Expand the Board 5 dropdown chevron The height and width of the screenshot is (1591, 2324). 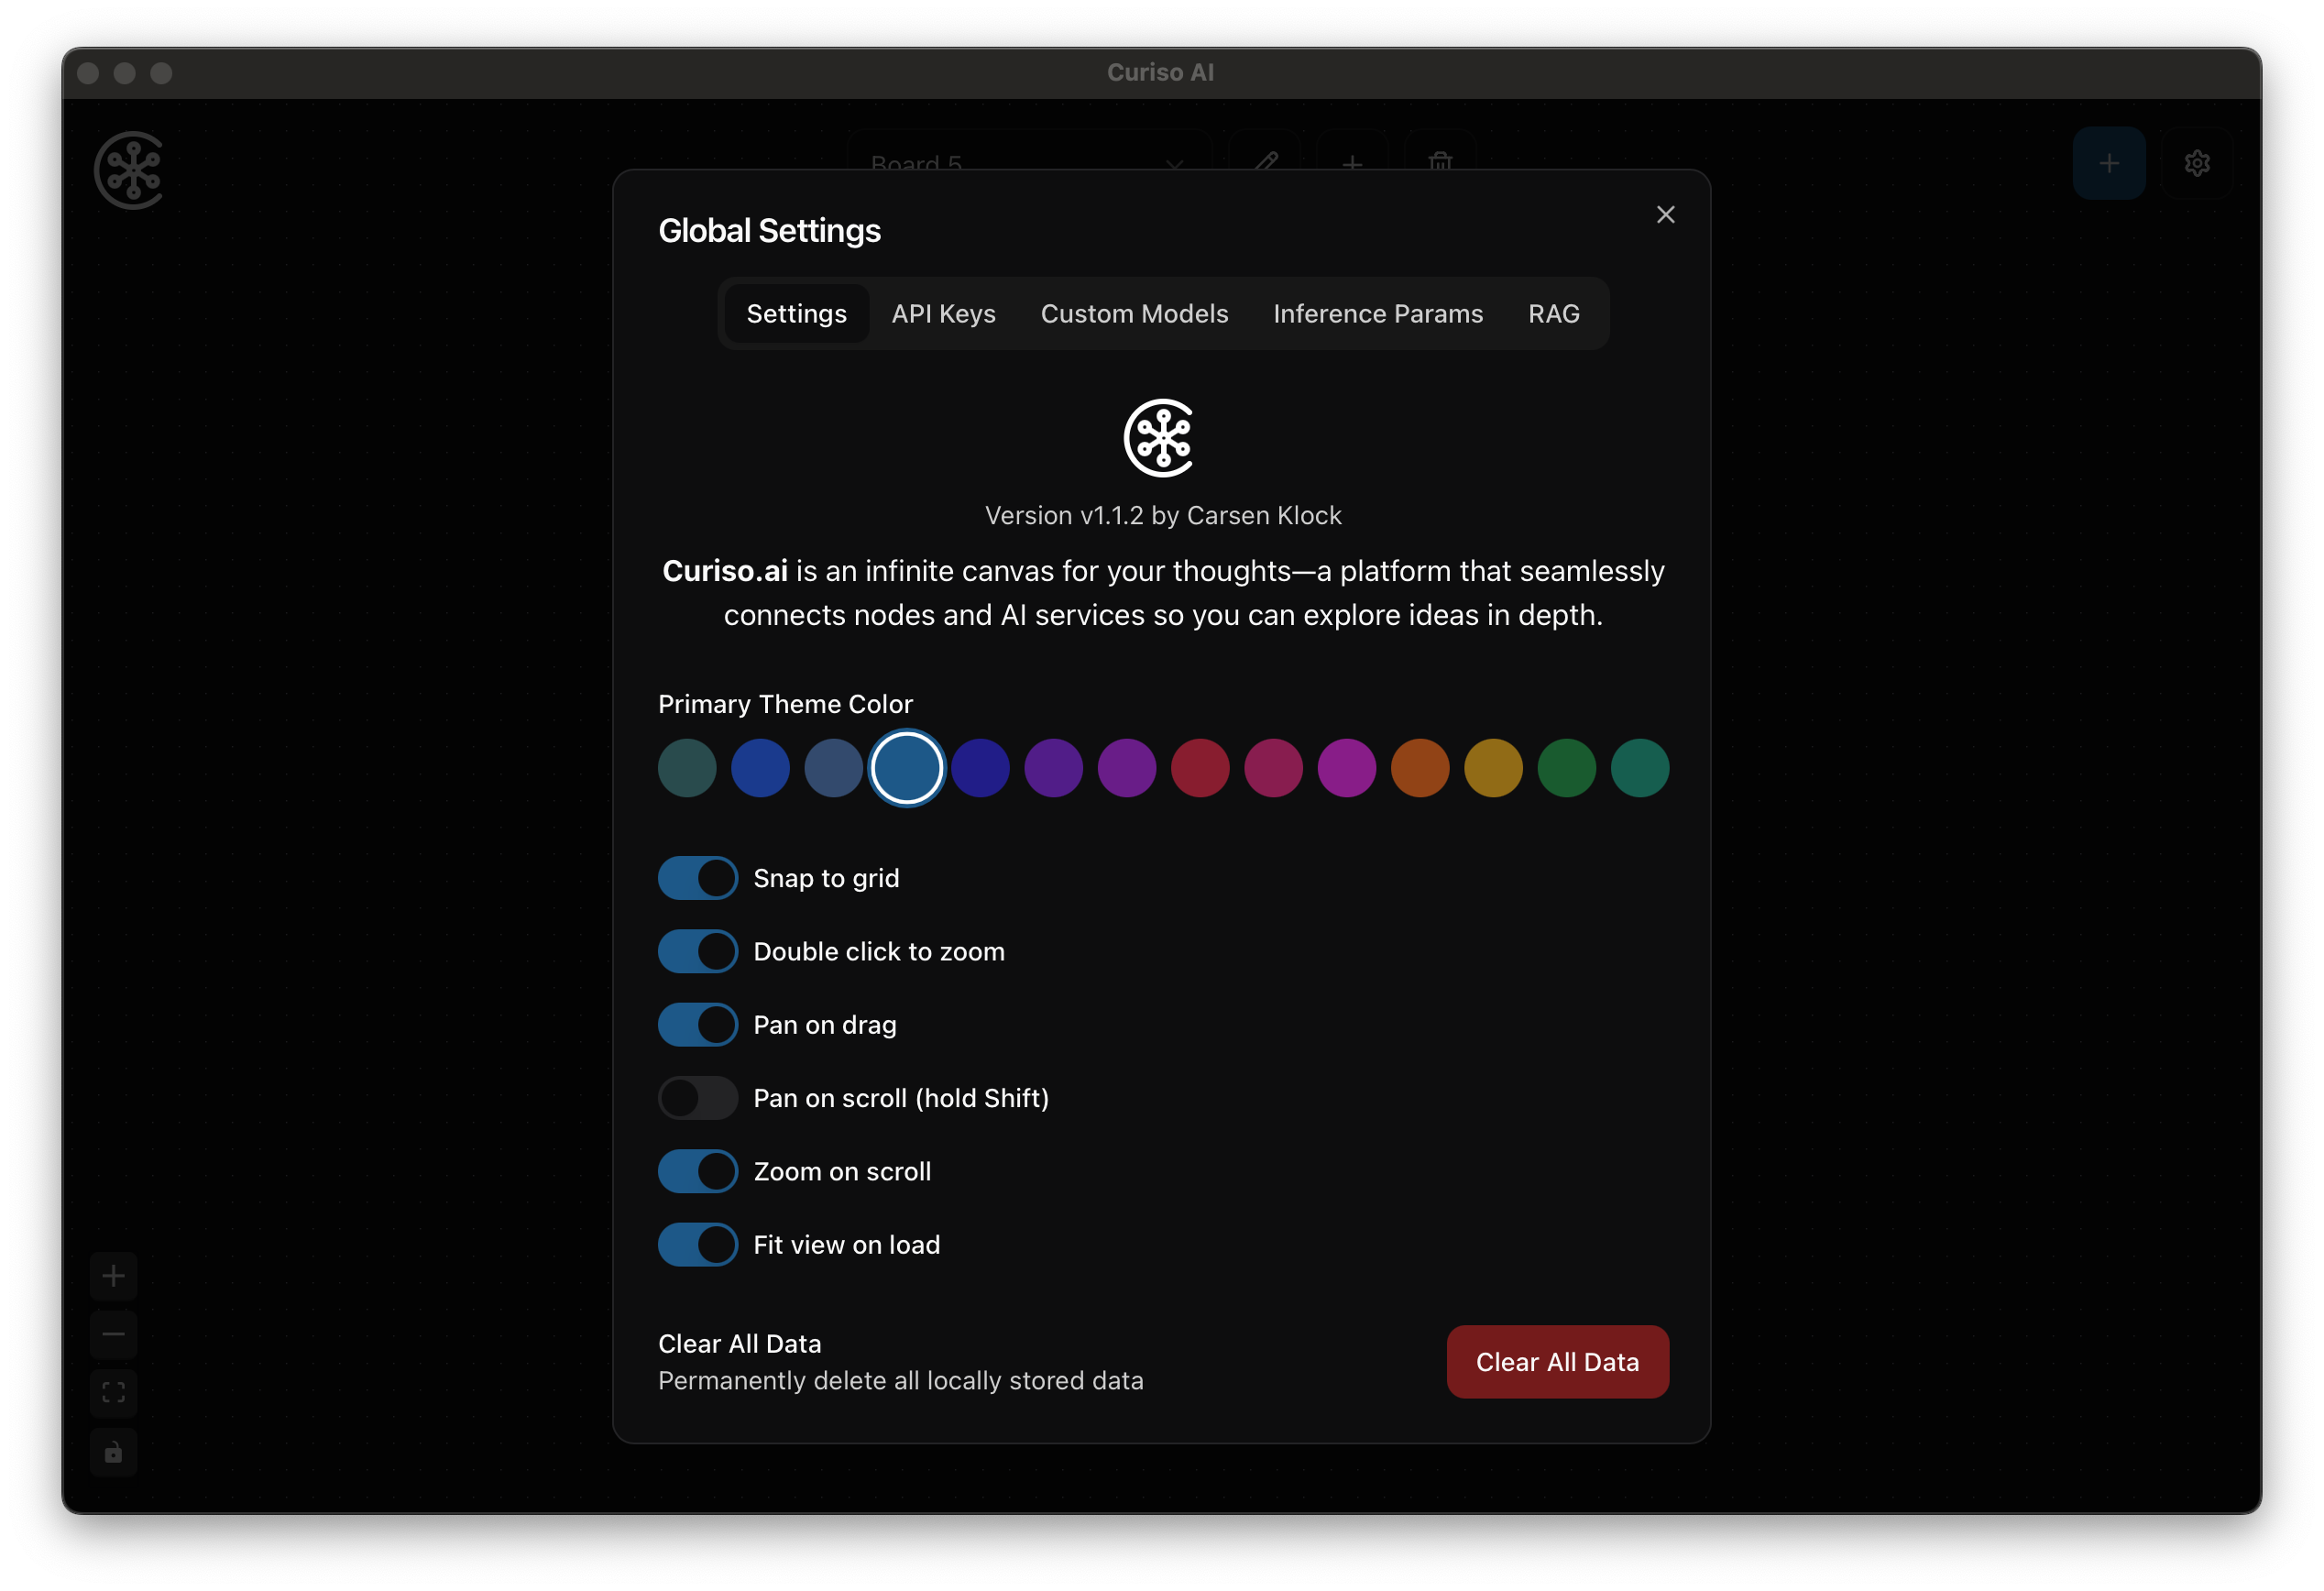1174,162
